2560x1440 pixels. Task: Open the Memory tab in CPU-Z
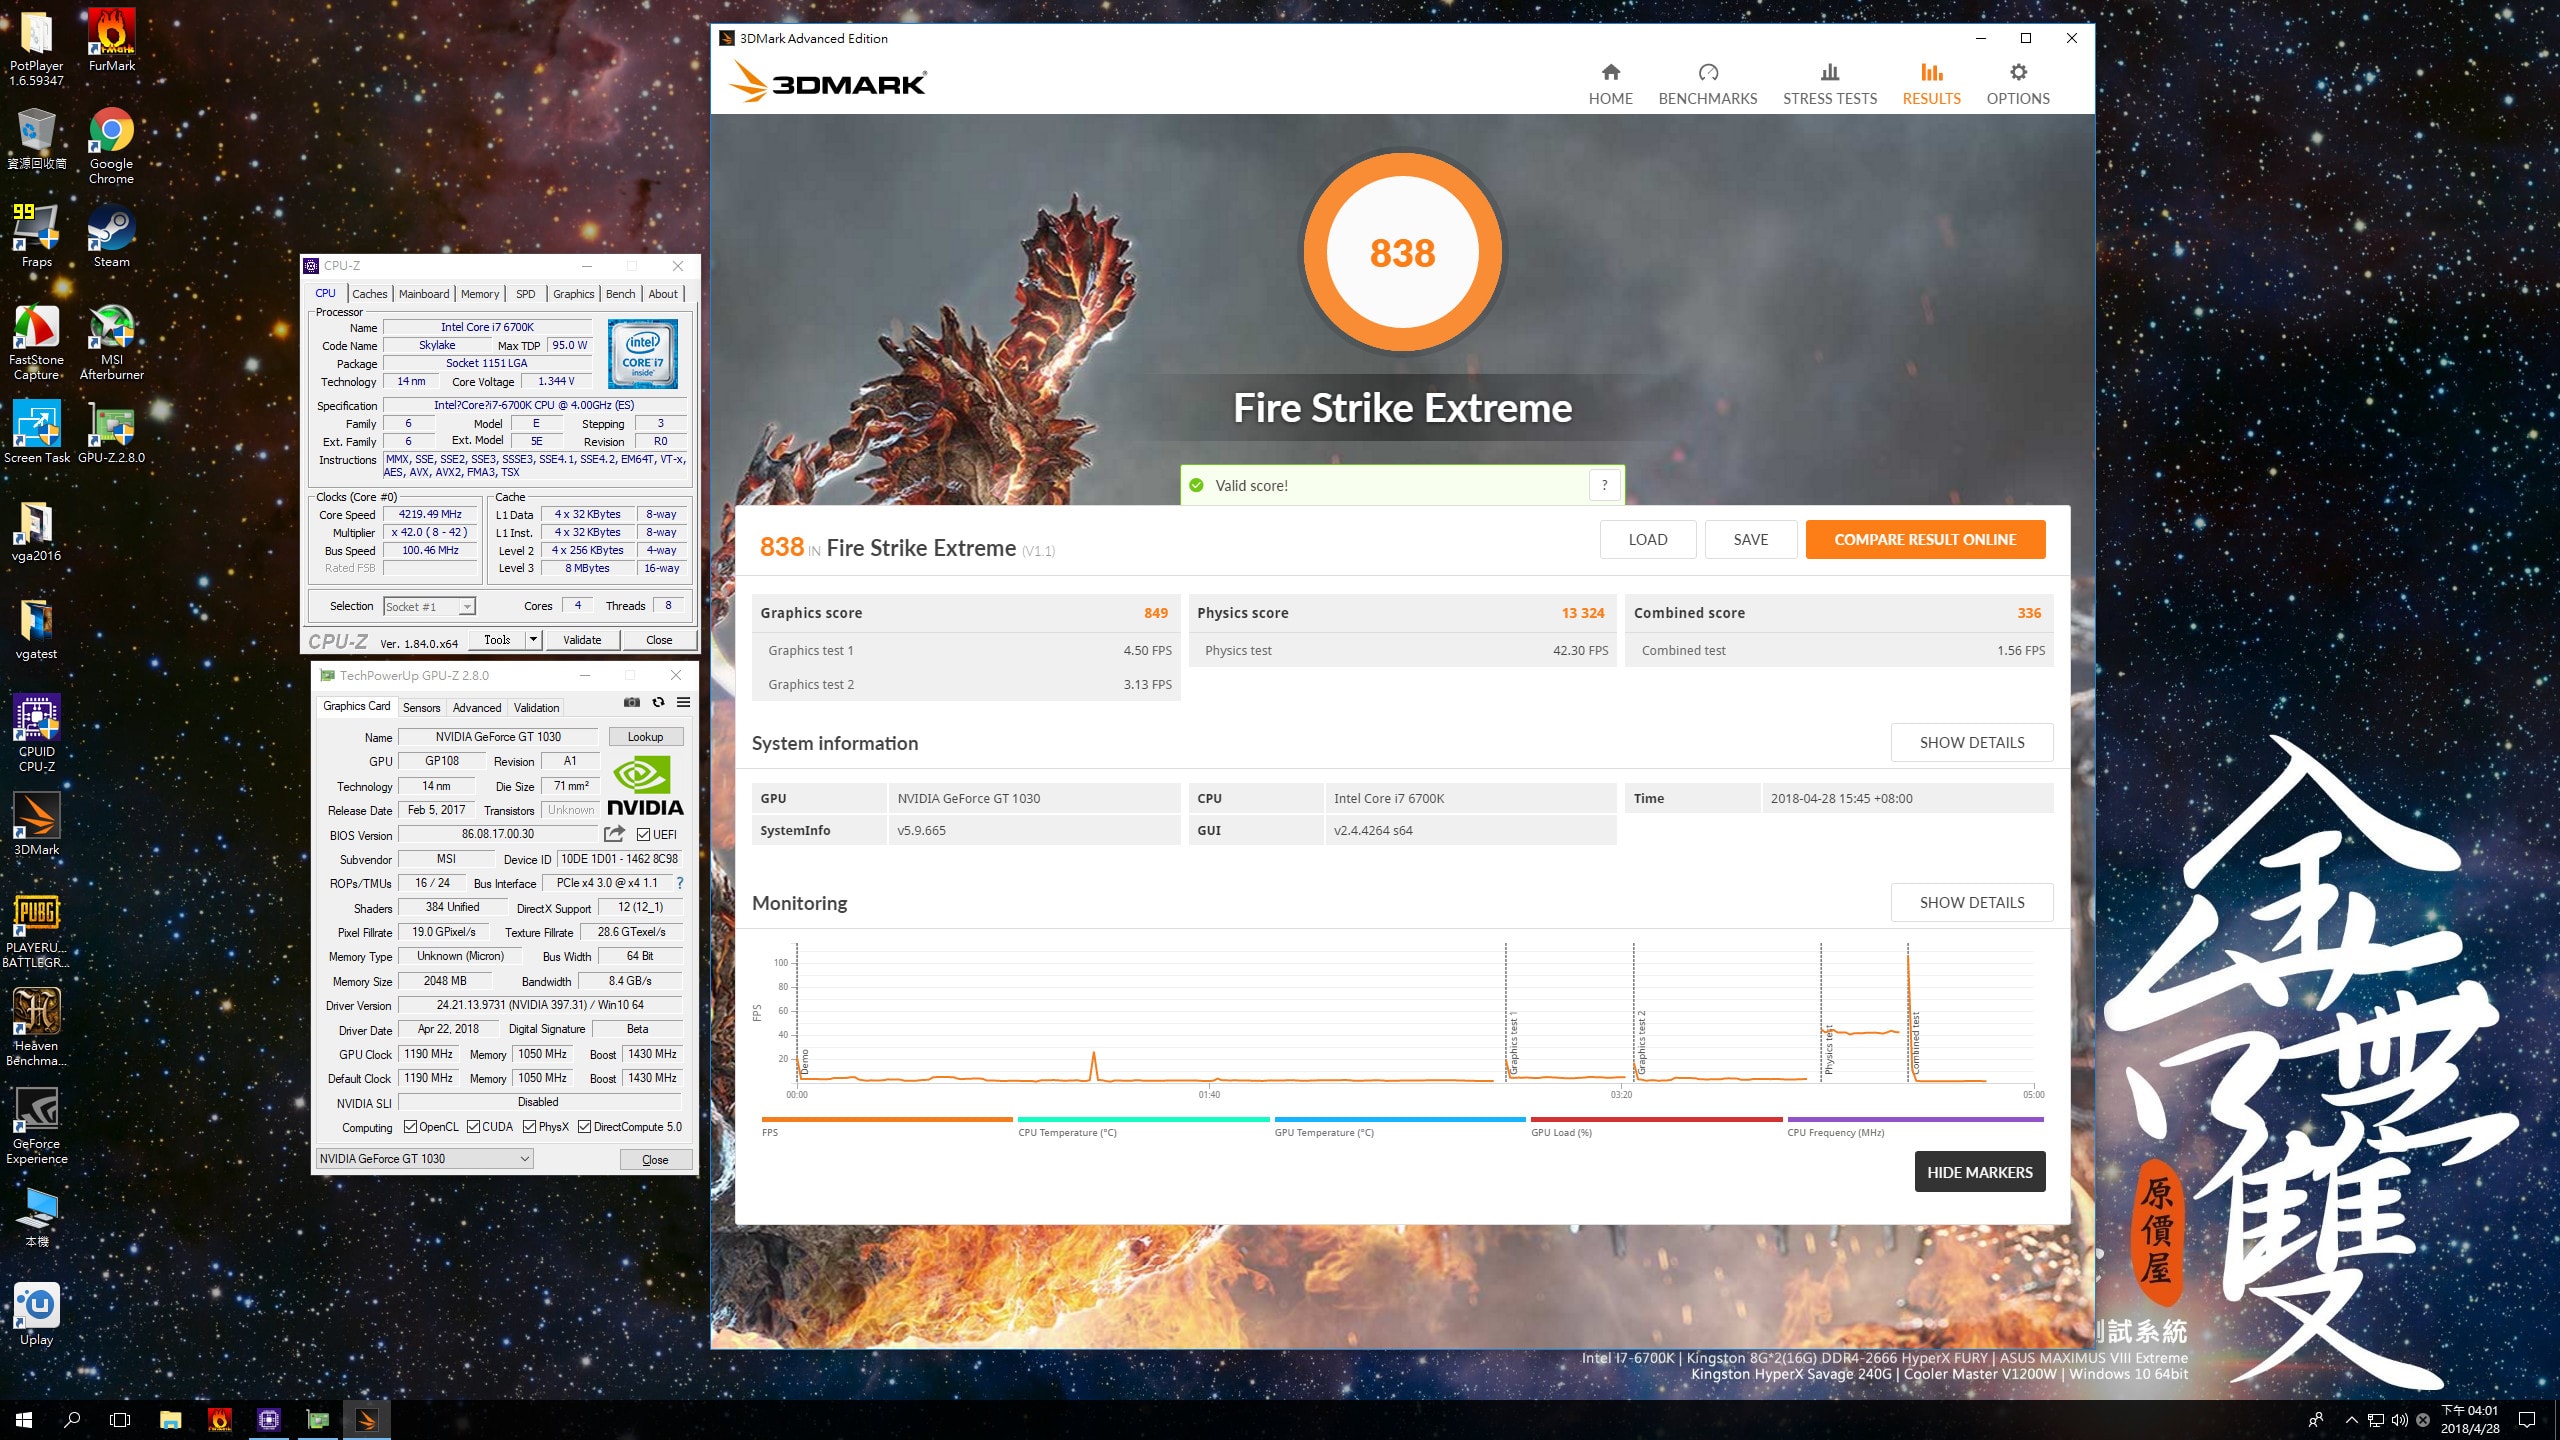480,294
